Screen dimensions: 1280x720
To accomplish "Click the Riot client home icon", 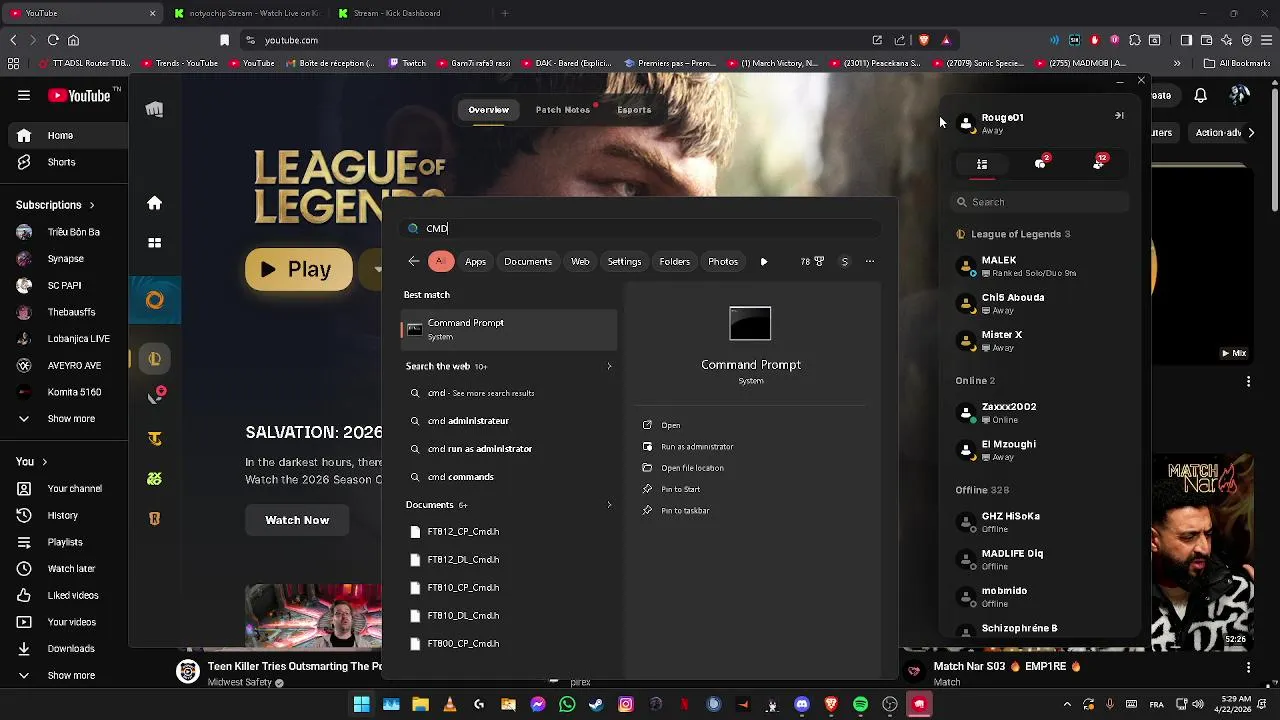I will pos(154,203).
